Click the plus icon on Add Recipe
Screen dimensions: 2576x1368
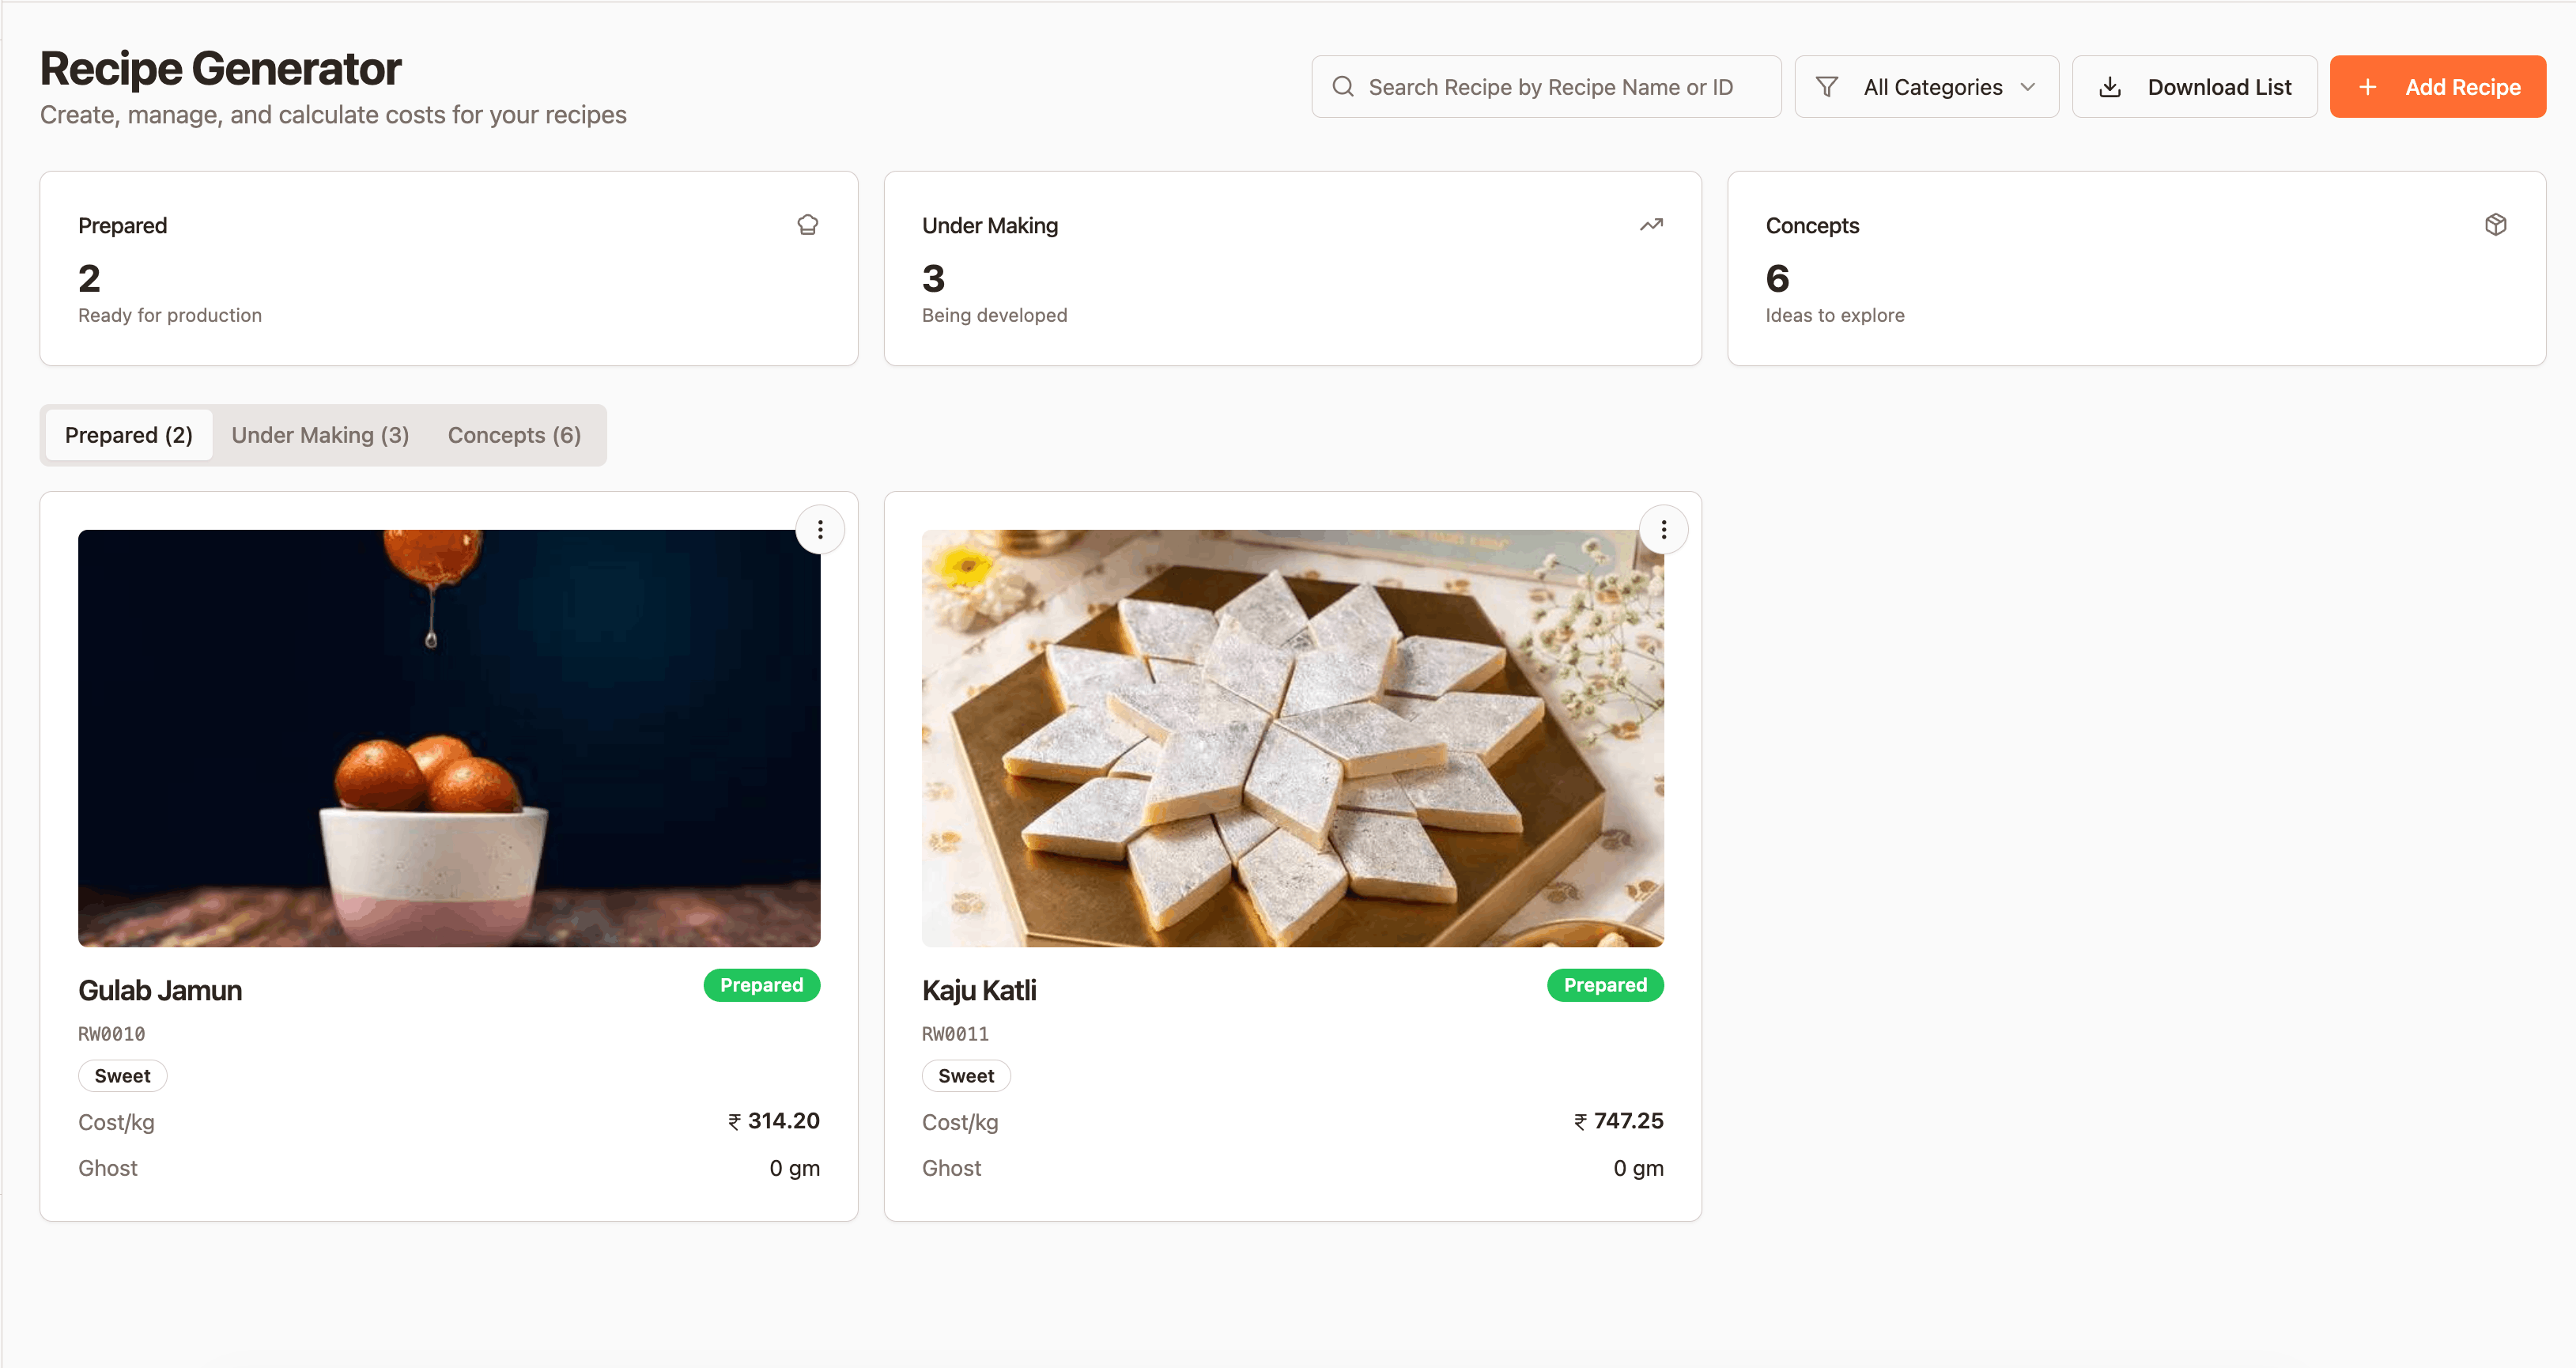coord(2368,87)
